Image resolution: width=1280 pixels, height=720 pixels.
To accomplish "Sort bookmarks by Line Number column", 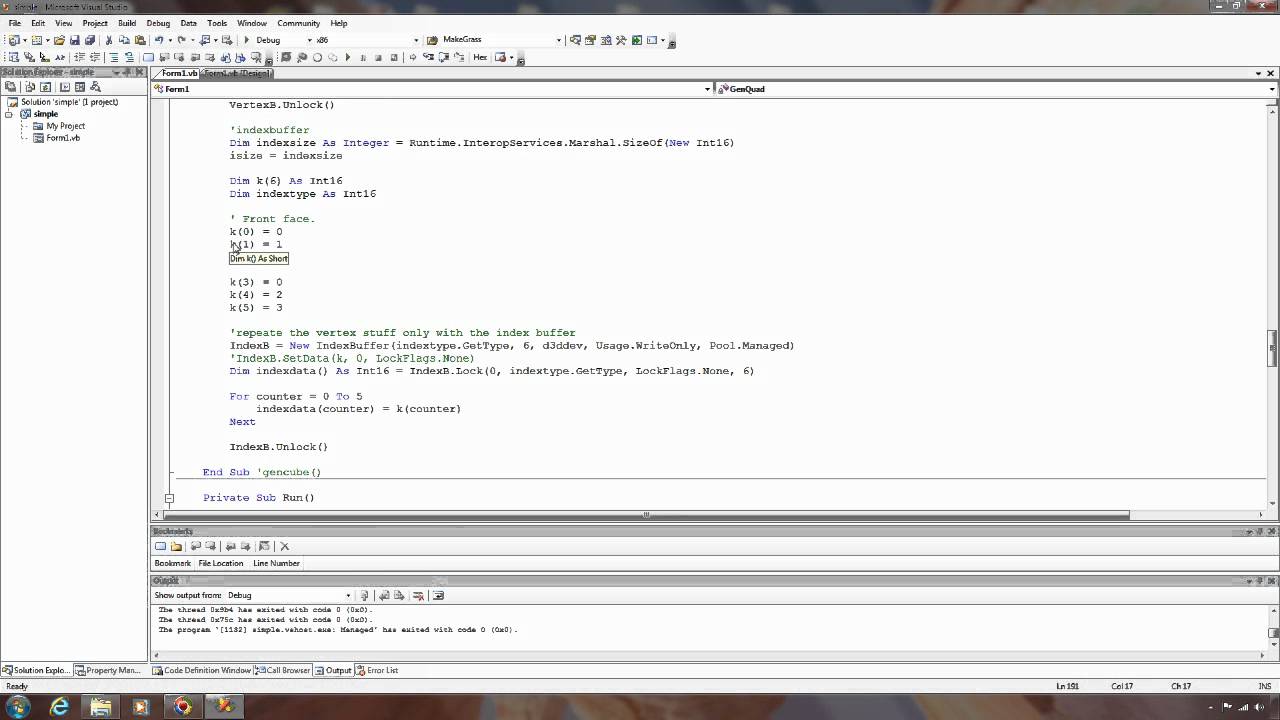I will [x=276, y=563].
